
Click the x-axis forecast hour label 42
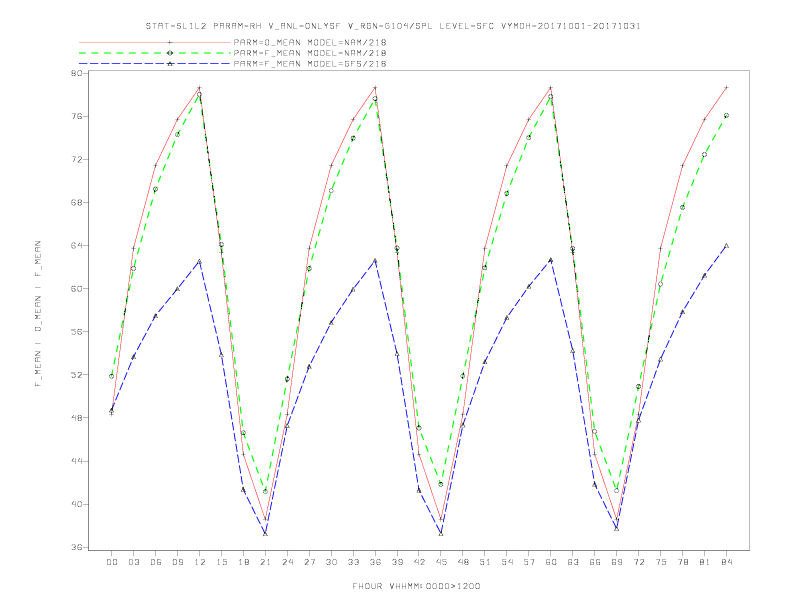tap(419, 562)
